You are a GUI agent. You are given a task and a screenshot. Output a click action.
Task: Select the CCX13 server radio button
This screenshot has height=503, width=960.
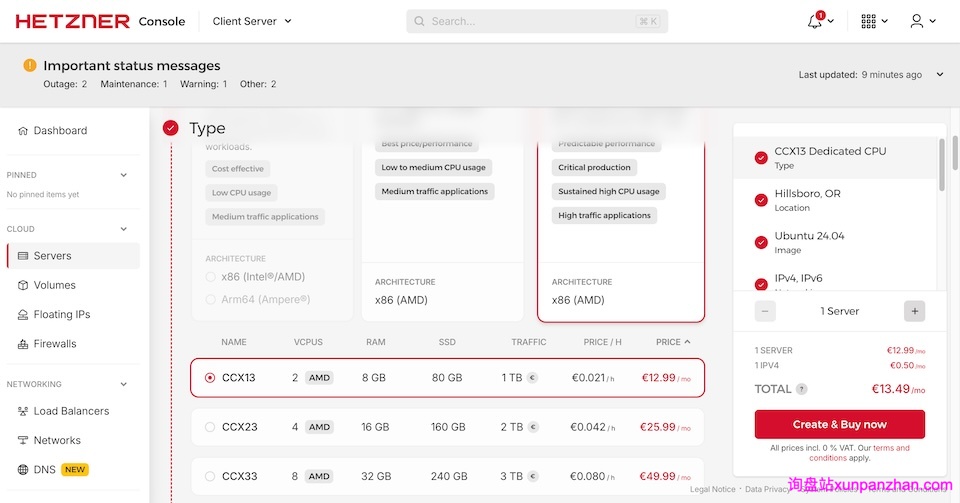210,378
